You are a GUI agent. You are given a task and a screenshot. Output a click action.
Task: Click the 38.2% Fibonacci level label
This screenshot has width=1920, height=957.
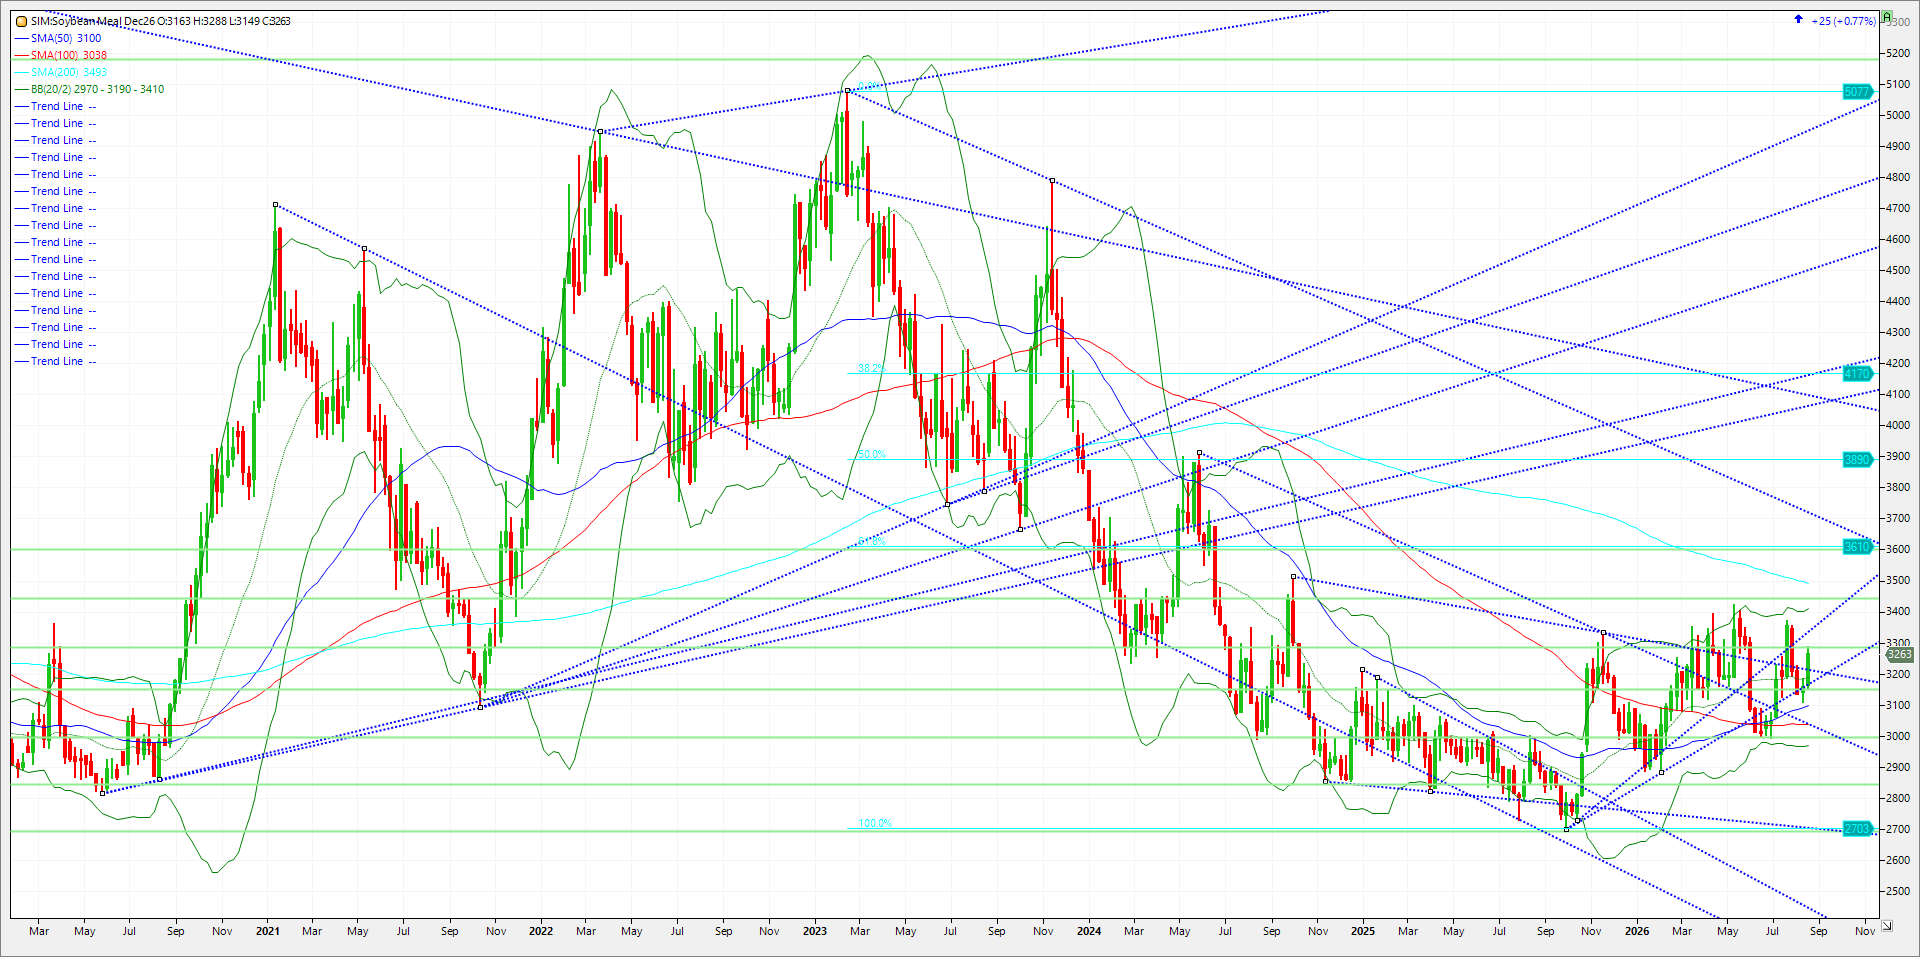(x=871, y=368)
